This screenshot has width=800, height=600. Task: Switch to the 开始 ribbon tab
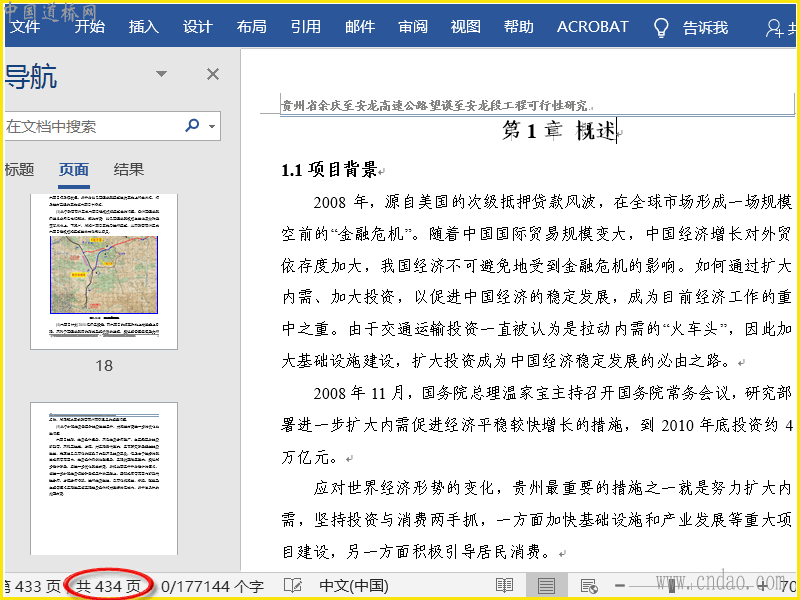click(89, 27)
